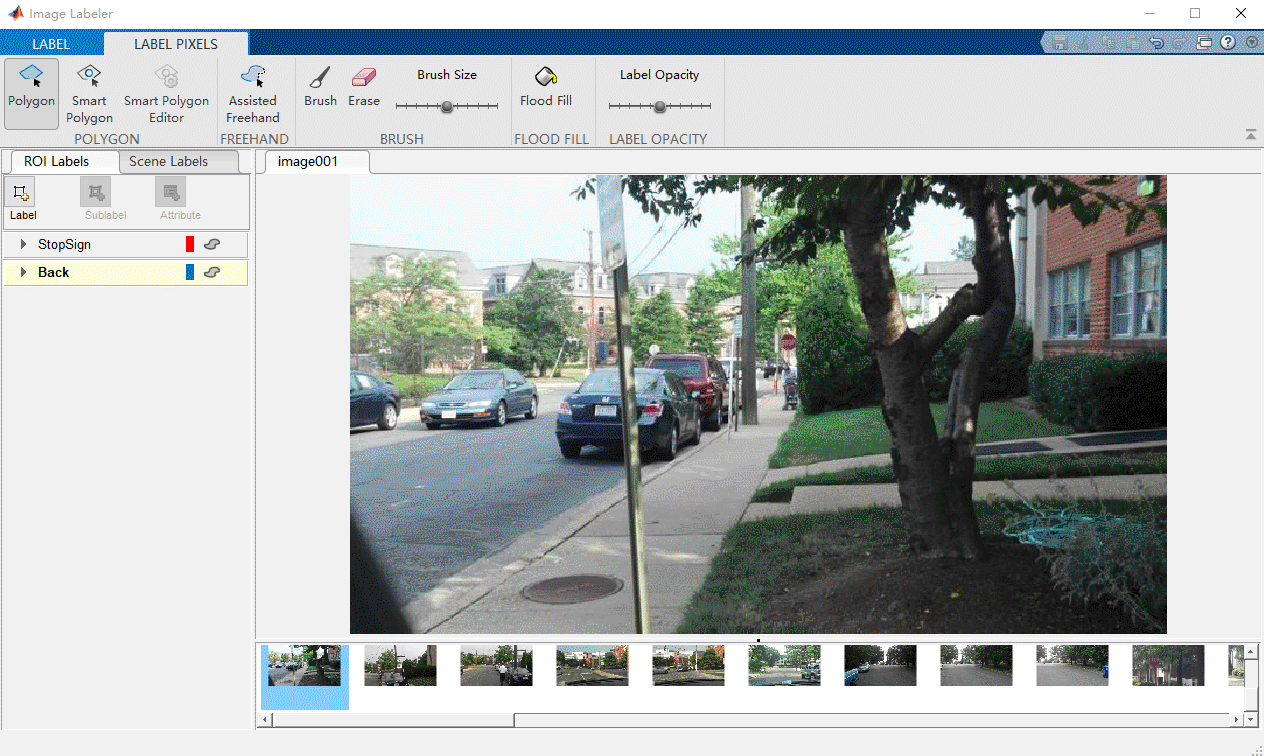This screenshot has height=756, width=1264.
Task: Click the copy icon in quick access toolbar
Action: pyautogui.click(x=1108, y=43)
